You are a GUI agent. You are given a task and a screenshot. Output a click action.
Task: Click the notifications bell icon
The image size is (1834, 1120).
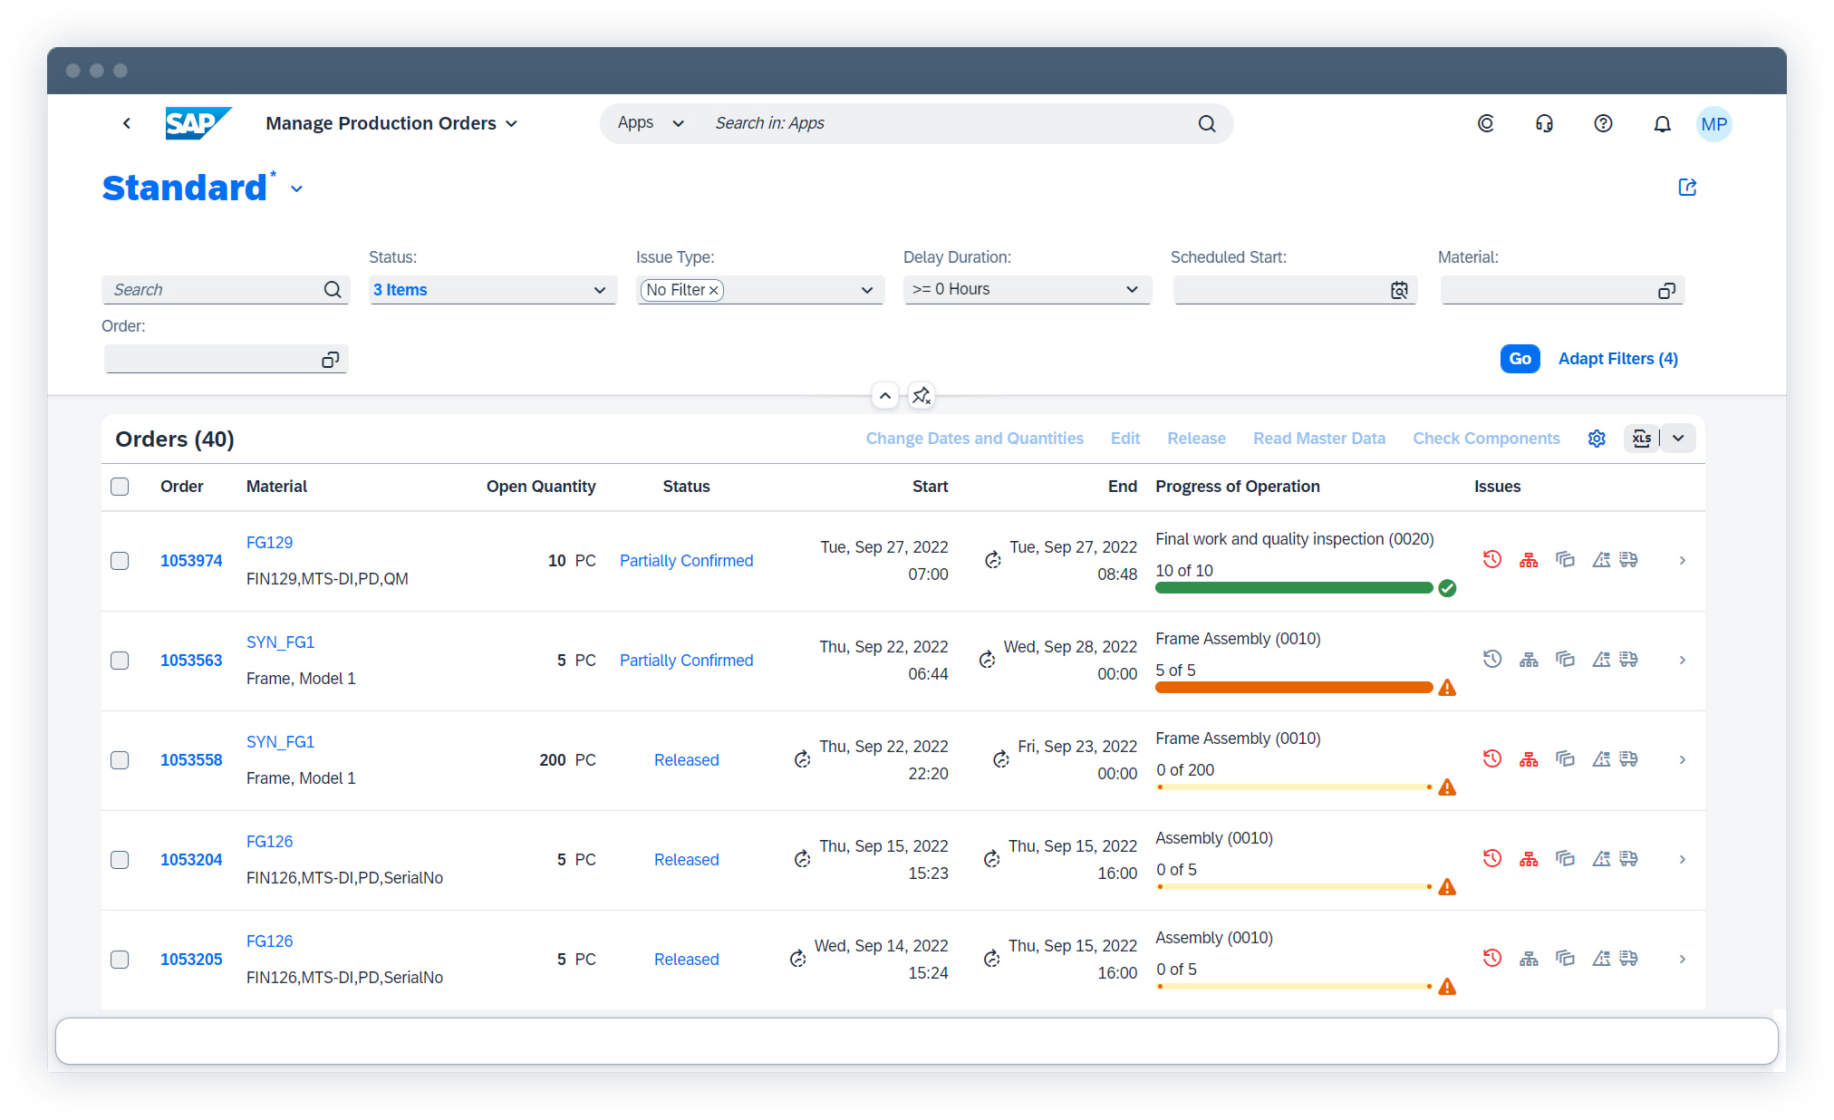pyautogui.click(x=1661, y=124)
